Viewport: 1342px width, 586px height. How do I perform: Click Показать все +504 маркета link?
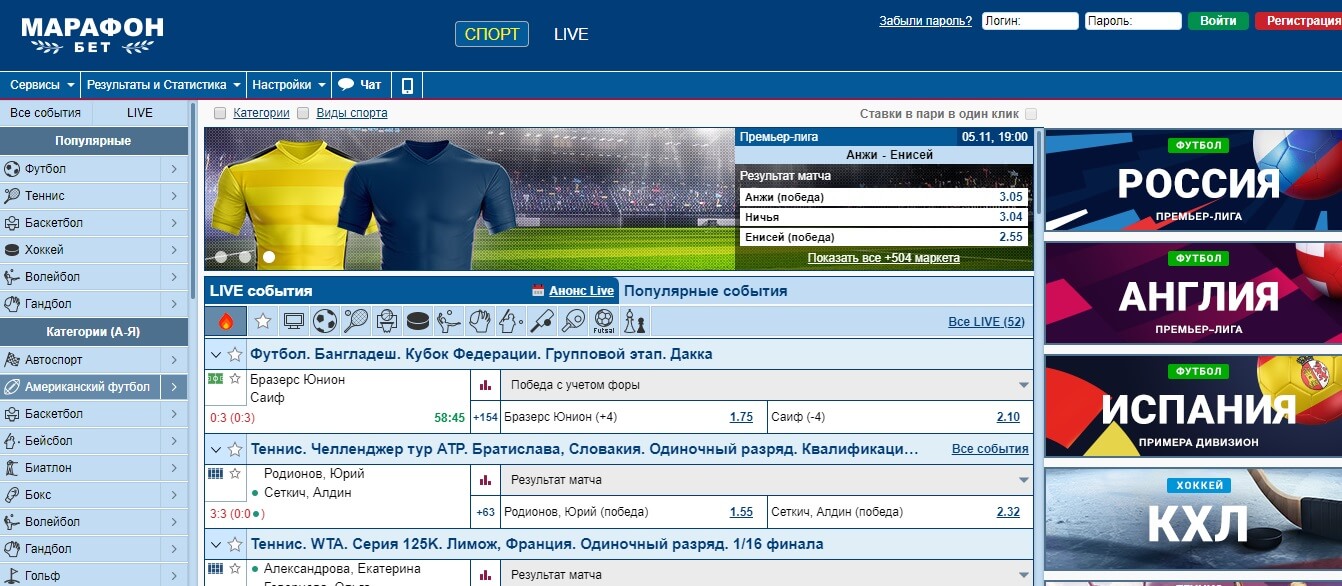[x=884, y=258]
